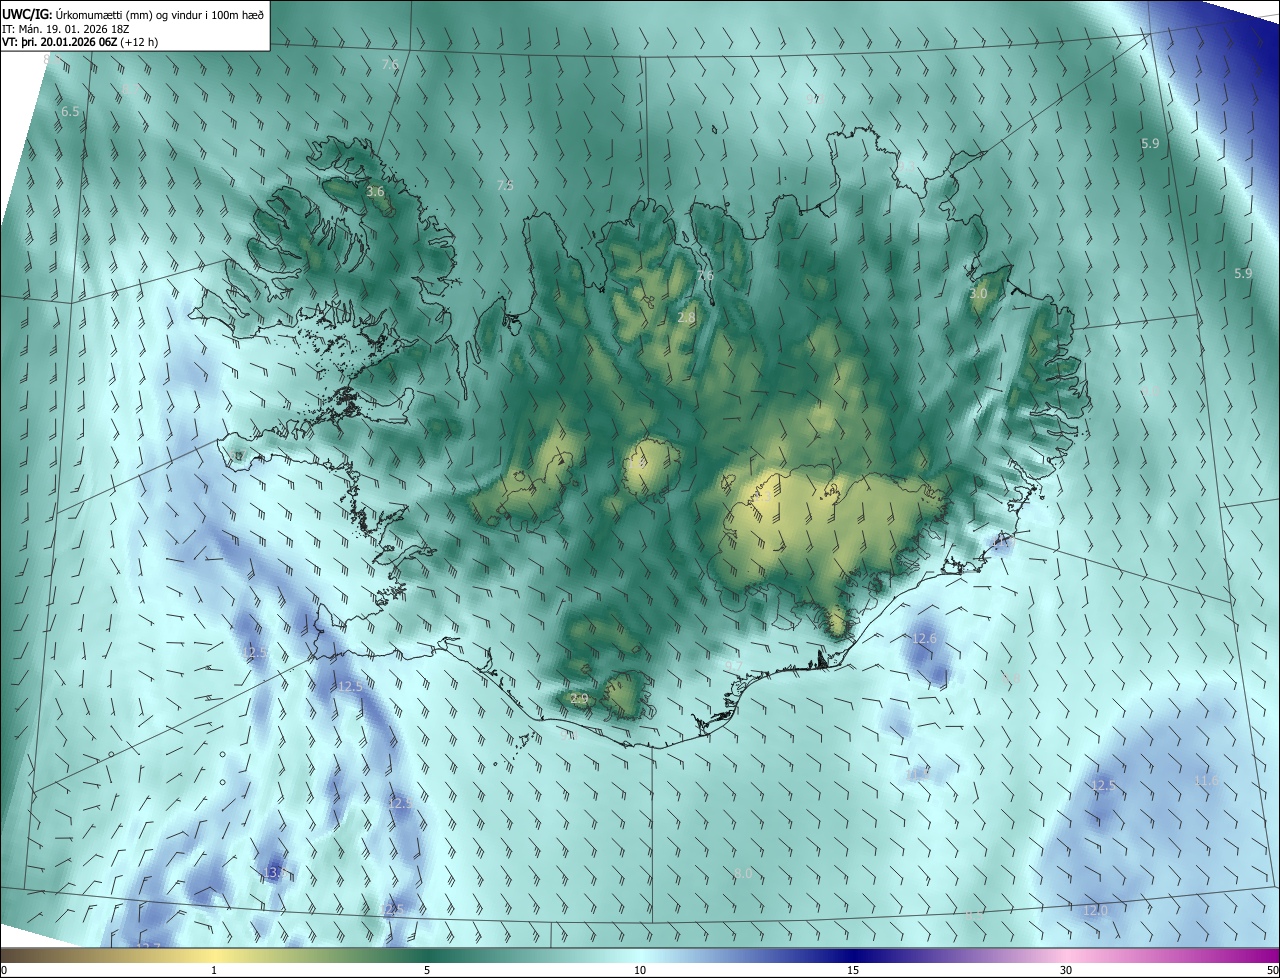Click the '2.9' value label in south Iceland
1280x978 pixels.
[578, 698]
